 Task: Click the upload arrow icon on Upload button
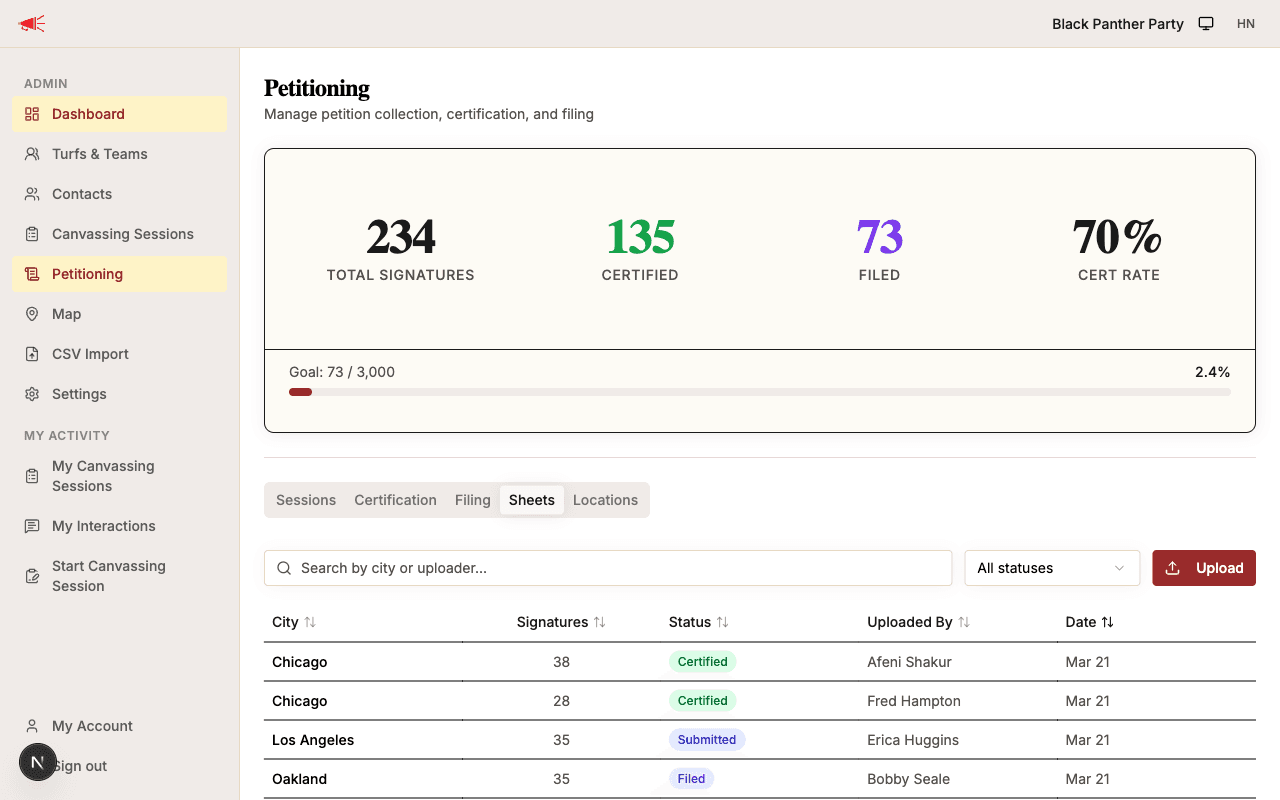click(x=1173, y=568)
